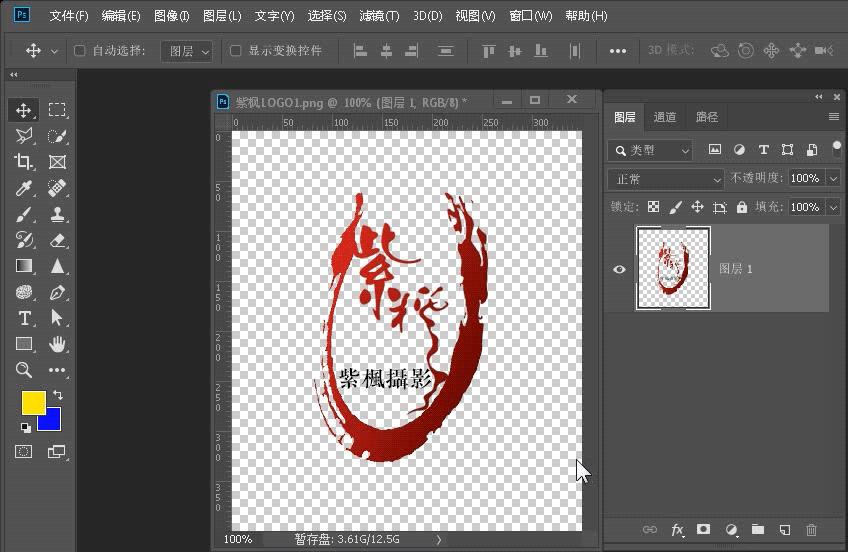
Task: Switch to the 路径 tab
Action: pos(706,117)
